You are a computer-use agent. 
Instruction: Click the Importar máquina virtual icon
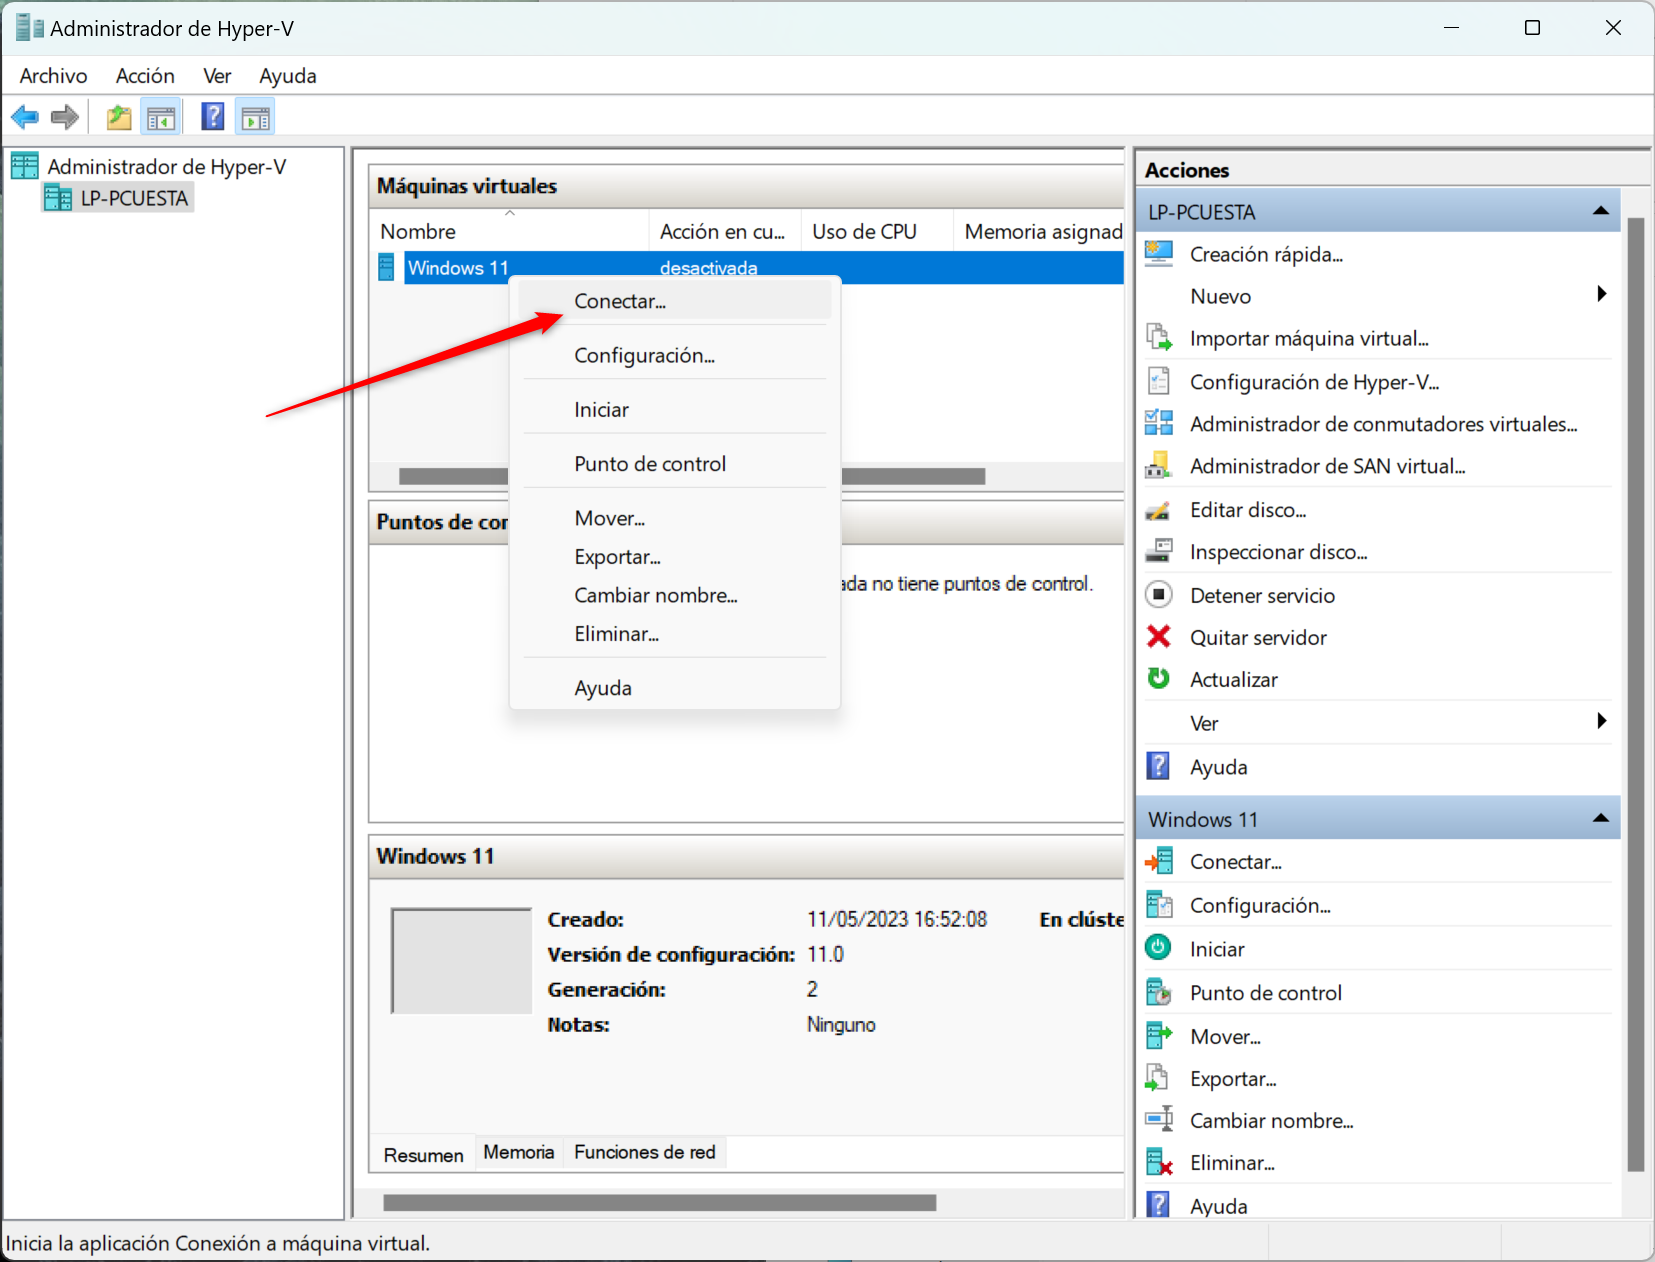pos(1159,338)
